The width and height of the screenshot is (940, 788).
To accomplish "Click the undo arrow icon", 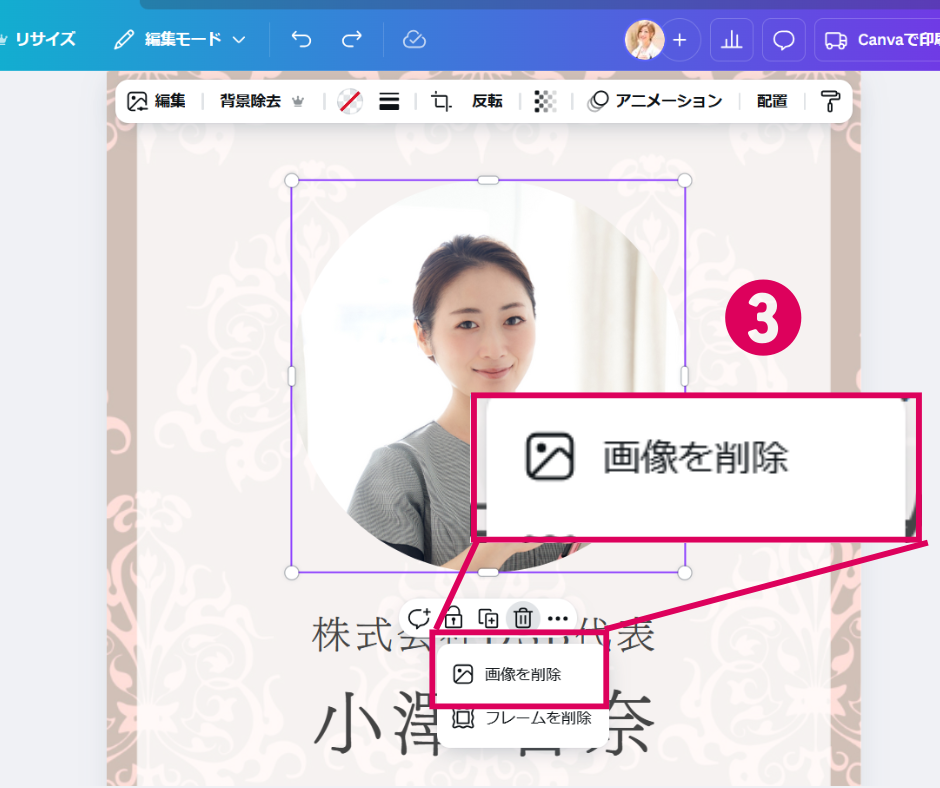I will [x=301, y=40].
